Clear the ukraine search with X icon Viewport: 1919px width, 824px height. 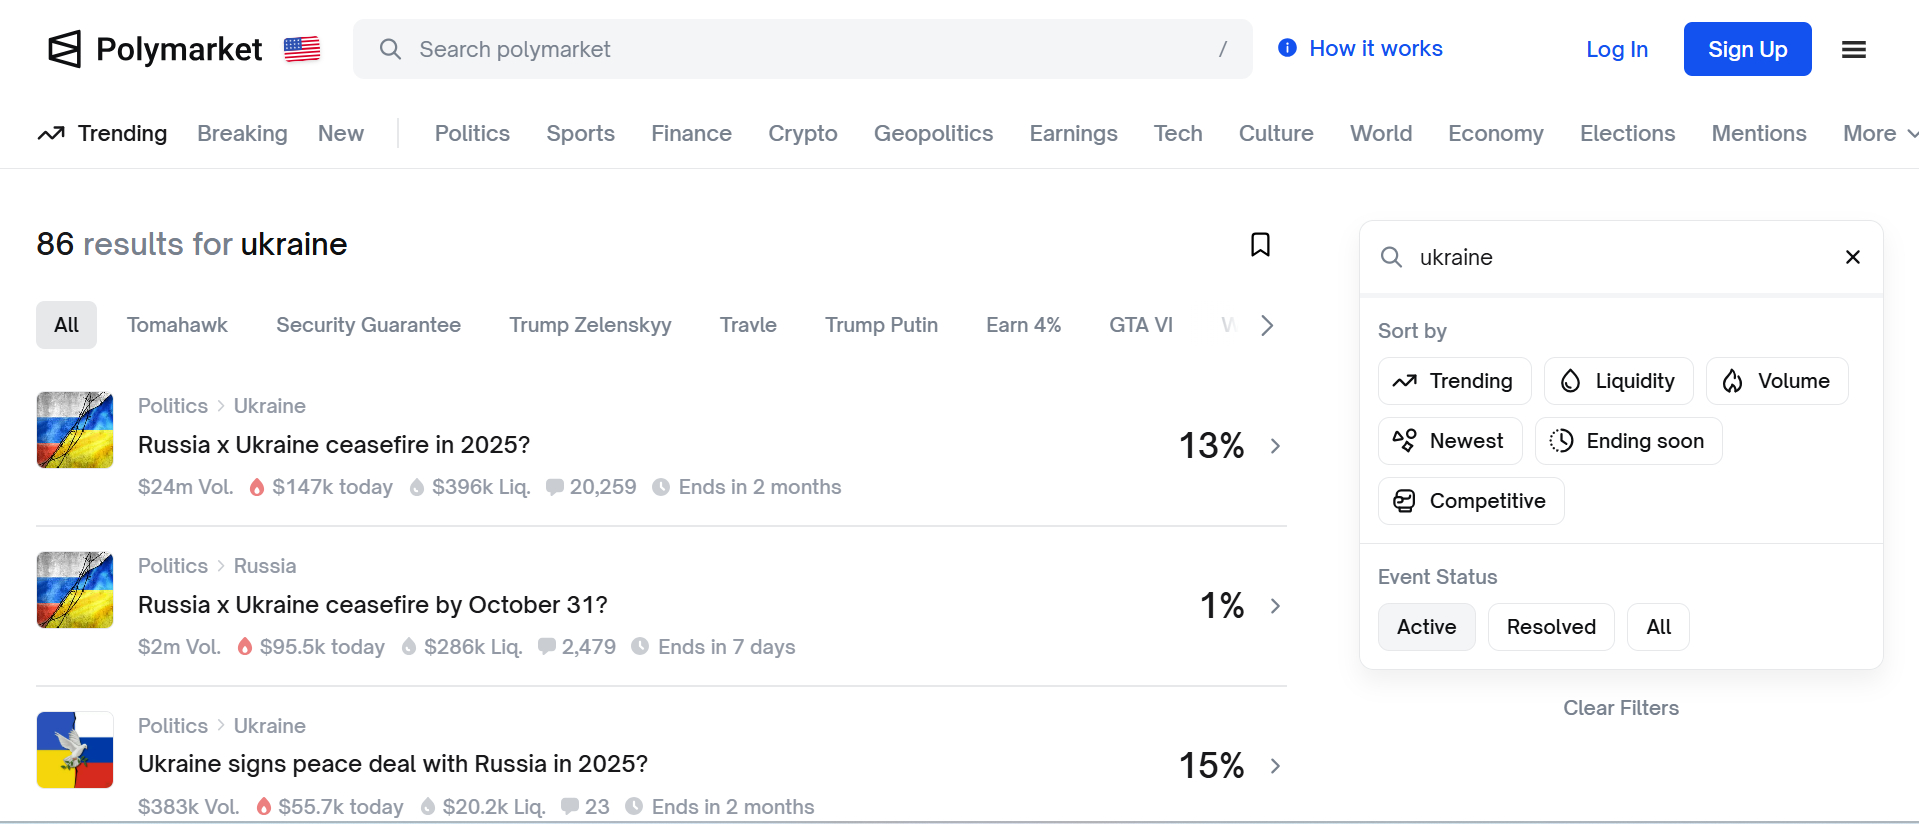point(1852,257)
